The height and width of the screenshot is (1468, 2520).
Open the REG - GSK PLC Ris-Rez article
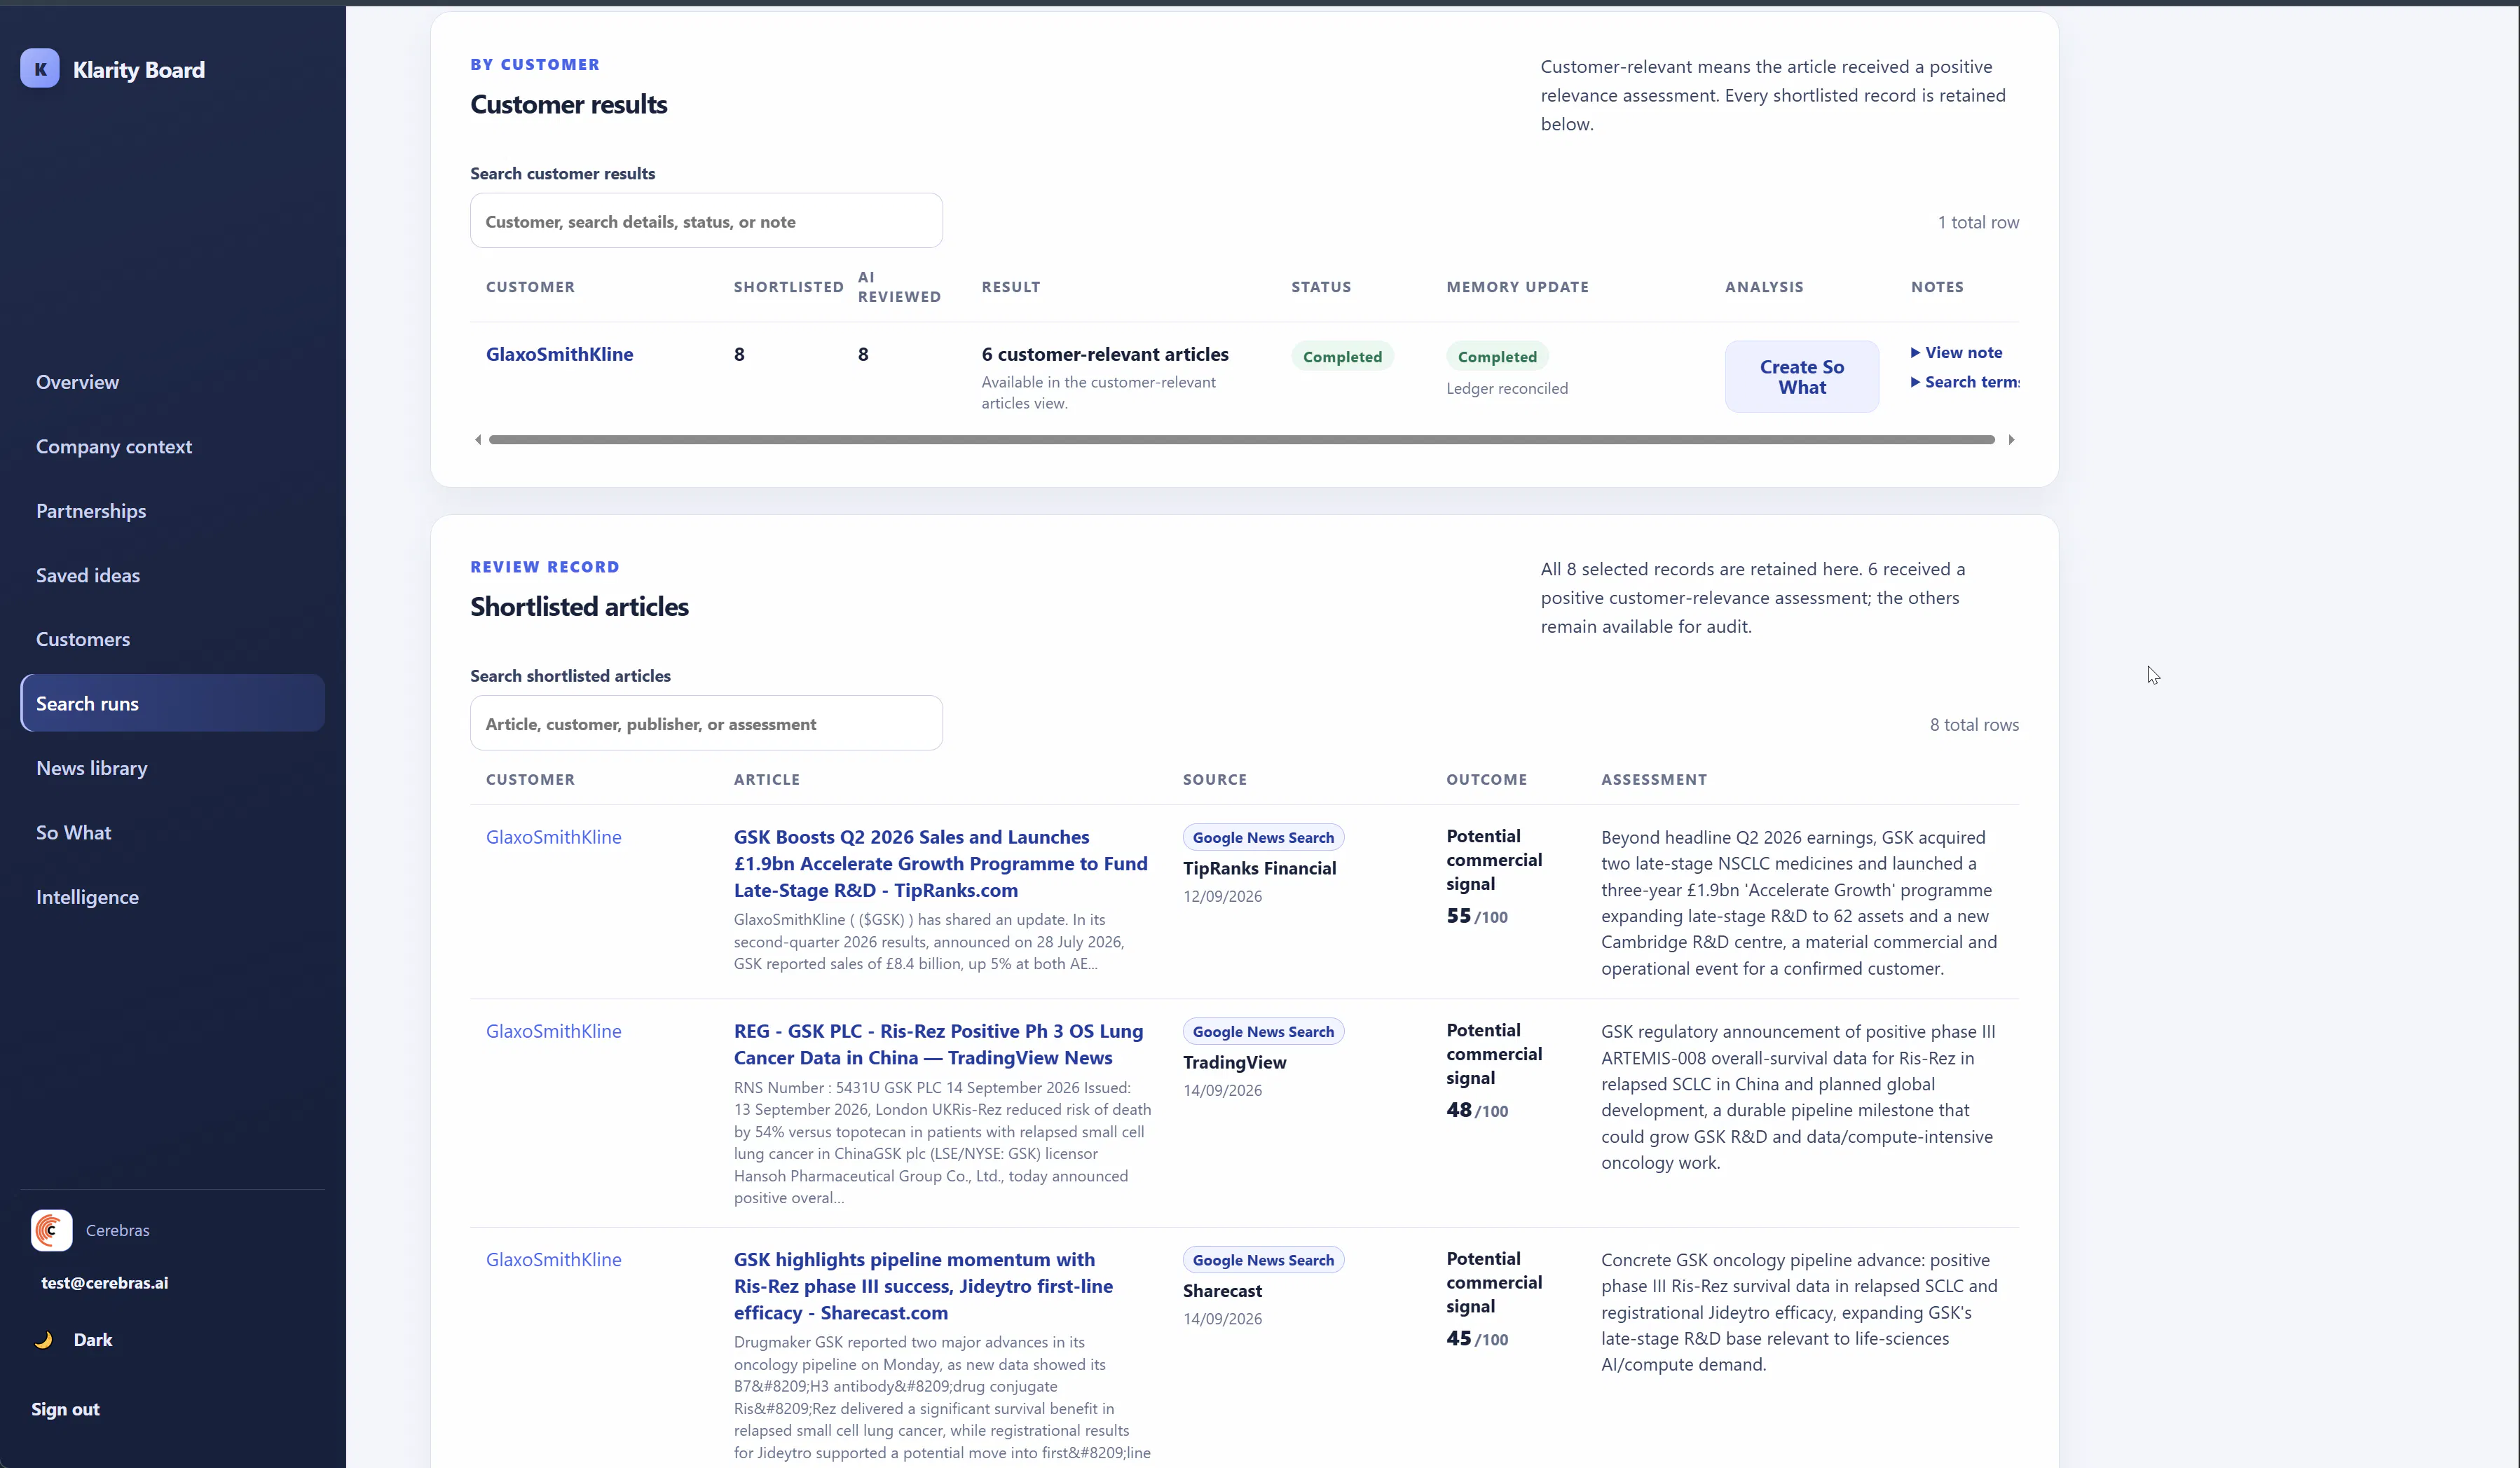pyautogui.click(x=938, y=1044)
